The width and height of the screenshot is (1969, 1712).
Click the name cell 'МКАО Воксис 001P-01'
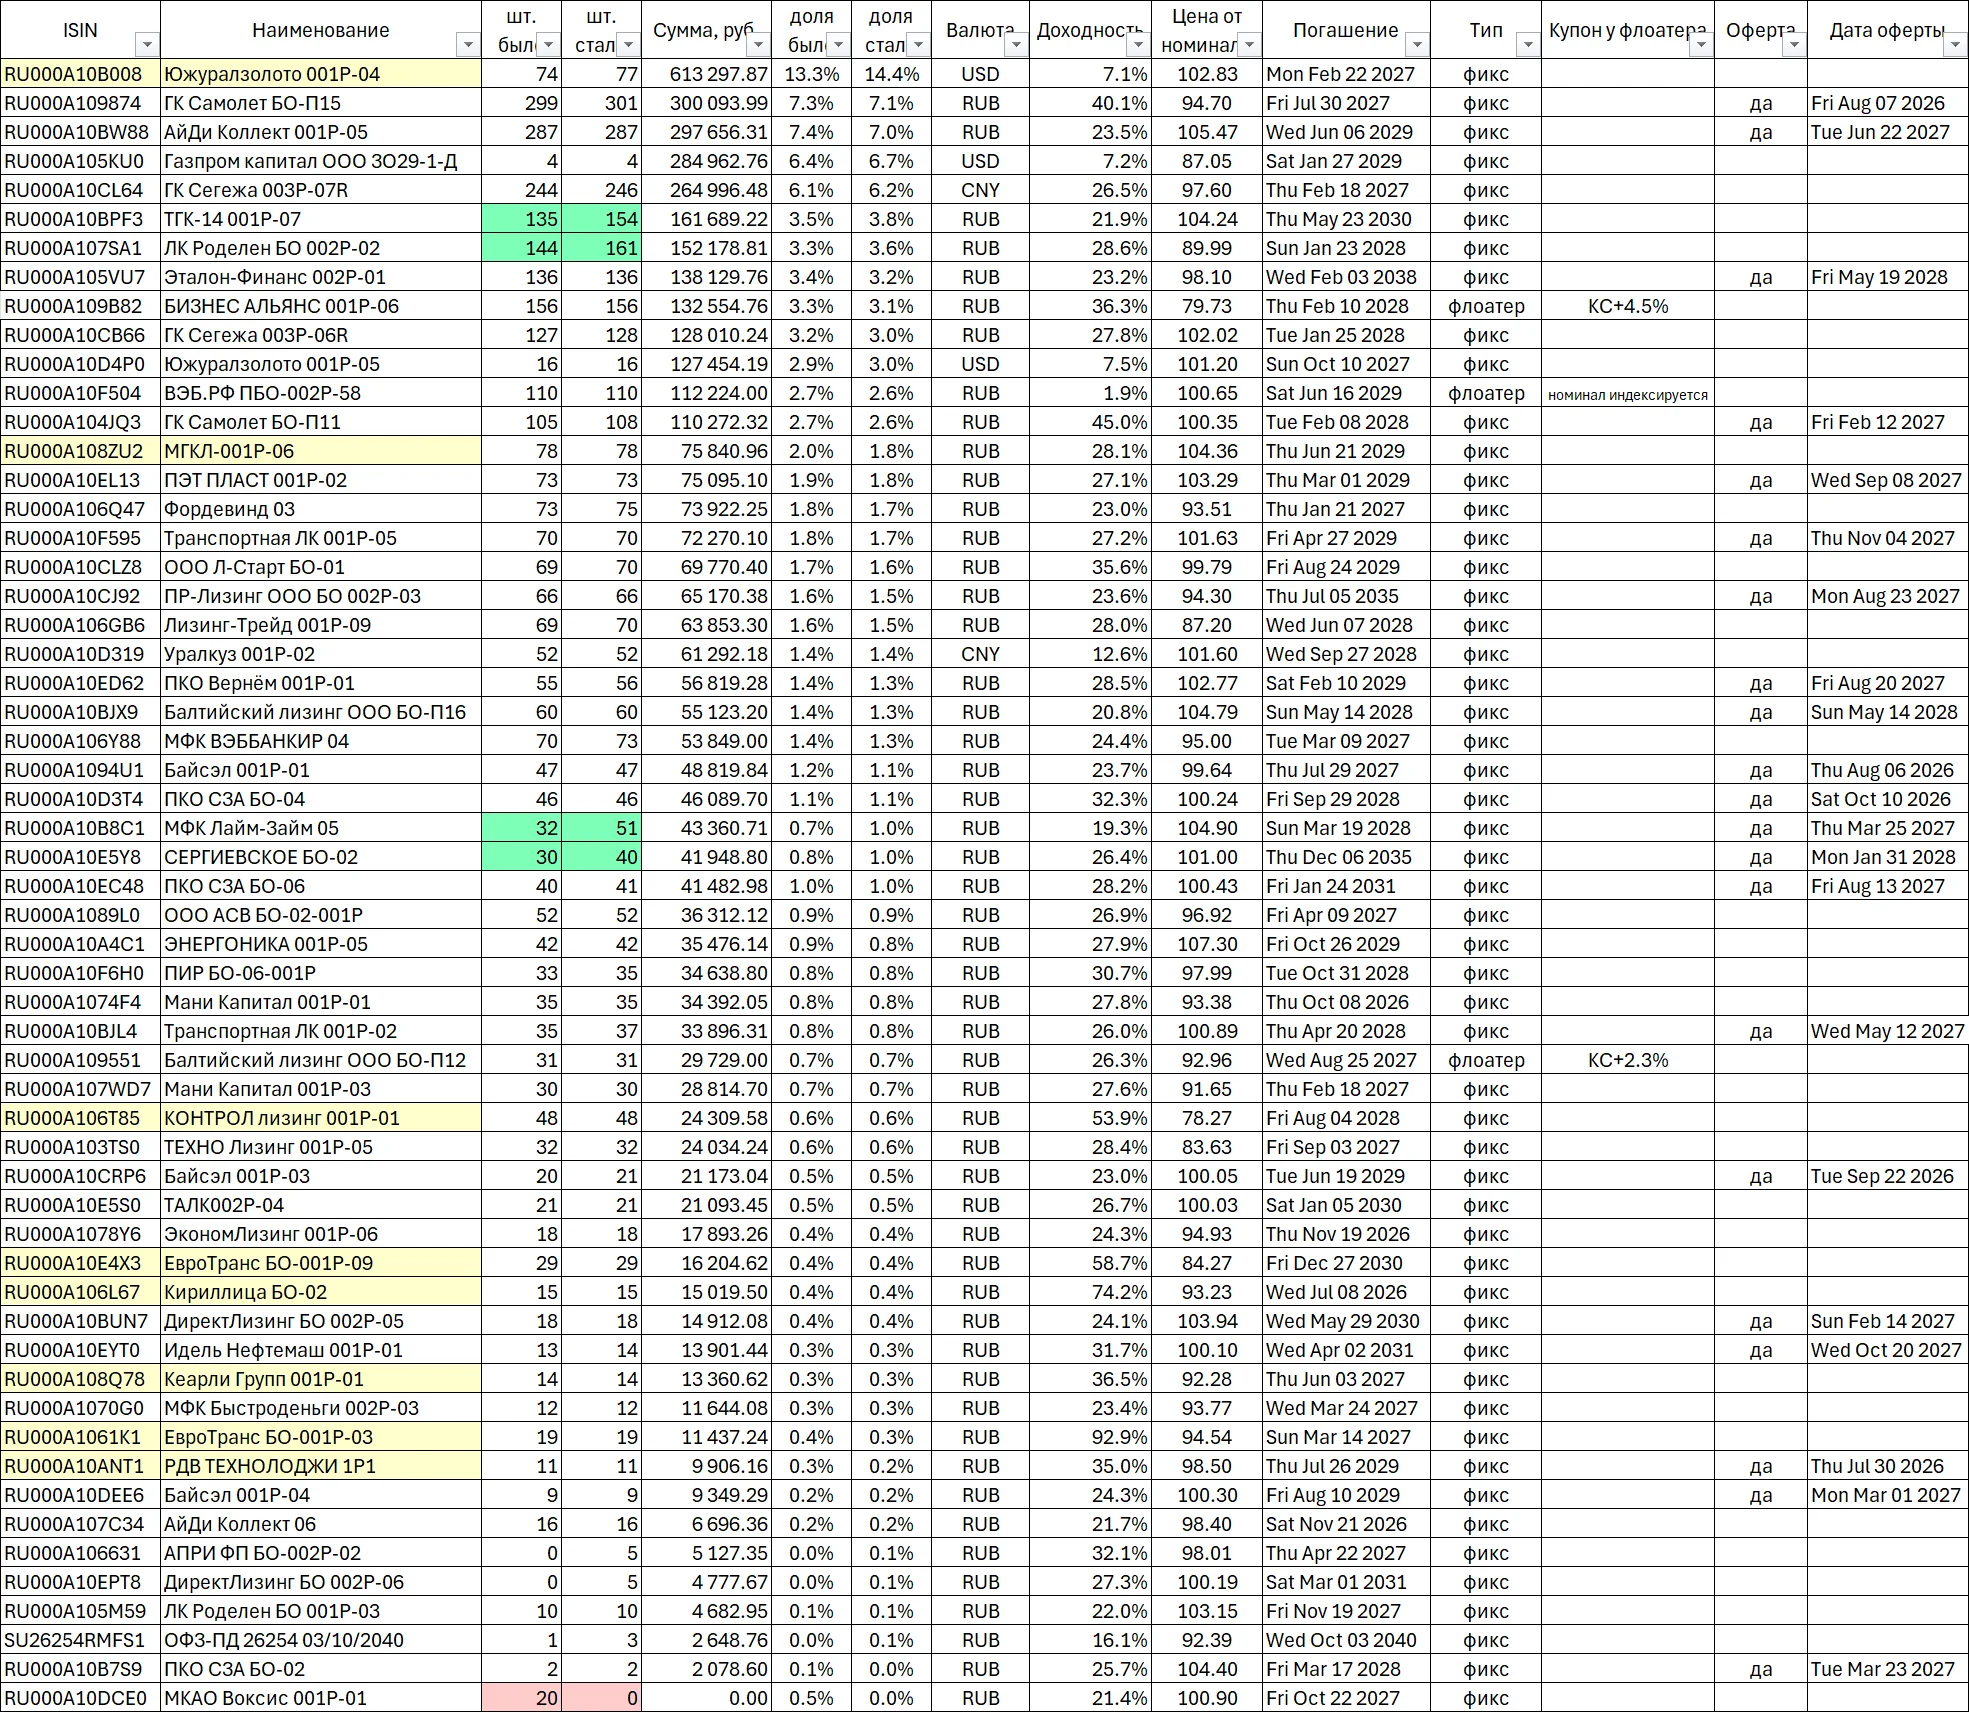[321, 1698]
